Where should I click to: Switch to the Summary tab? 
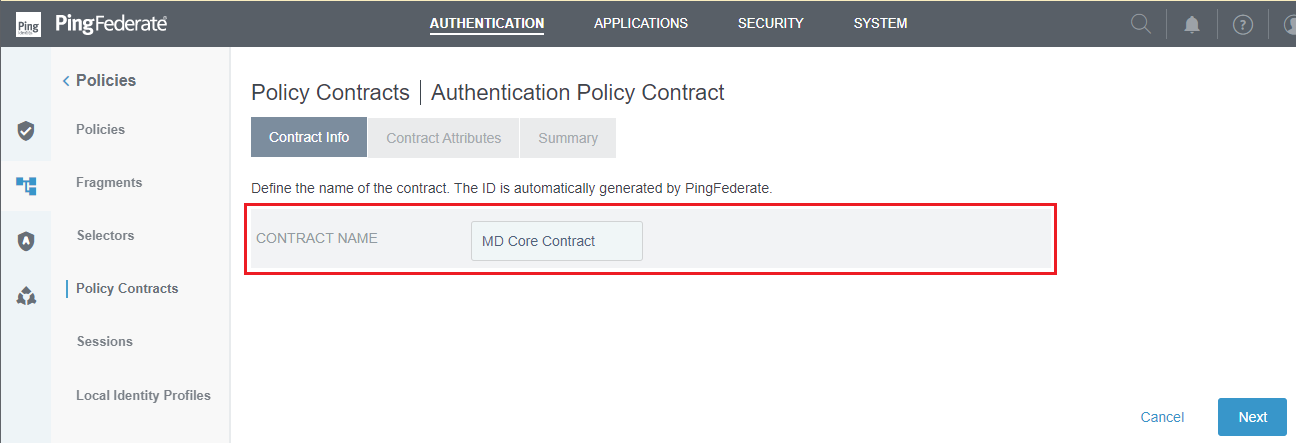pyautogui.click(x=568, y=138)
